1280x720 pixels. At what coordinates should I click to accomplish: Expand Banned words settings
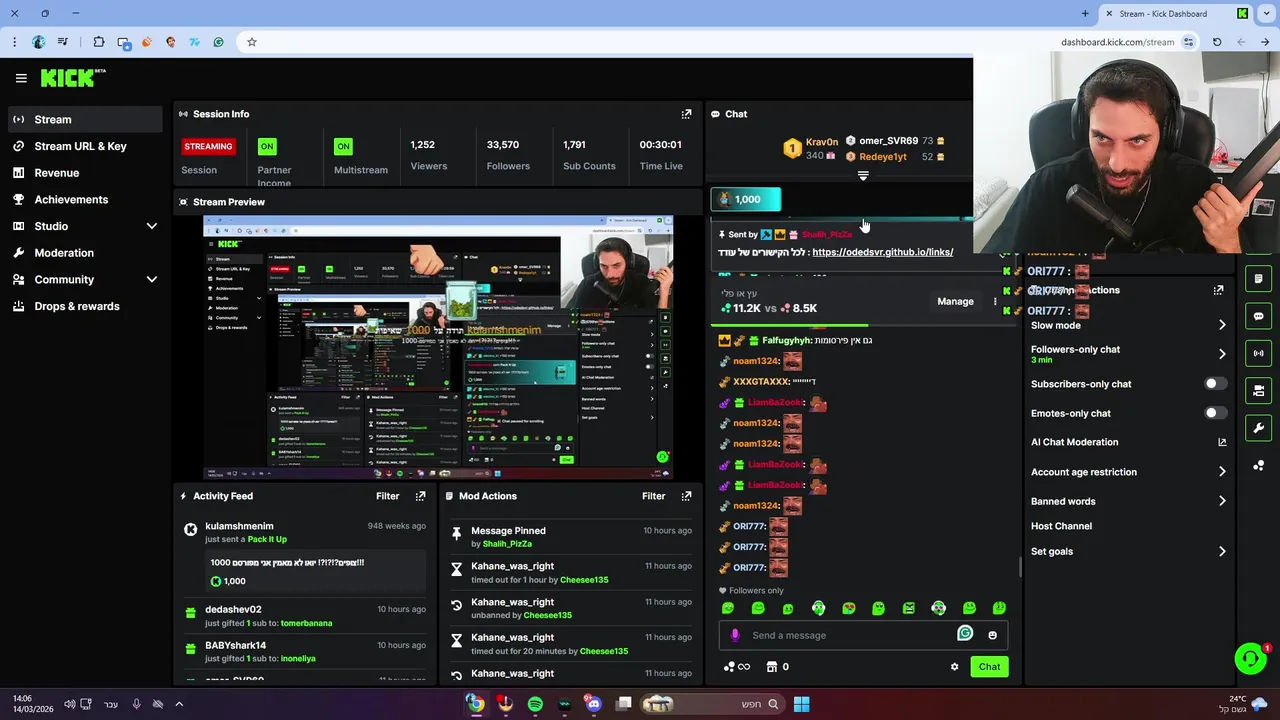[1222, 501]
